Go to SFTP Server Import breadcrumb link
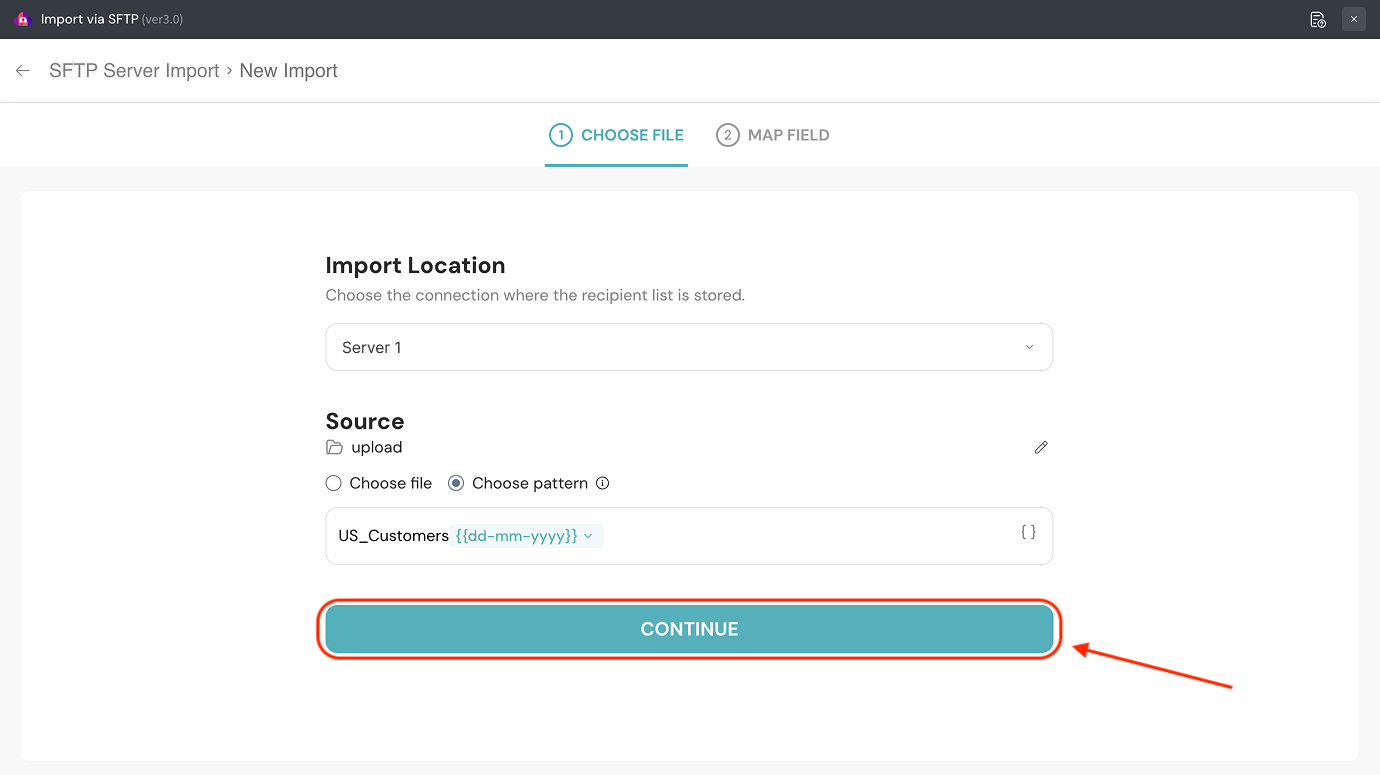Screen dimensions: 1380x775 [134, 71]
